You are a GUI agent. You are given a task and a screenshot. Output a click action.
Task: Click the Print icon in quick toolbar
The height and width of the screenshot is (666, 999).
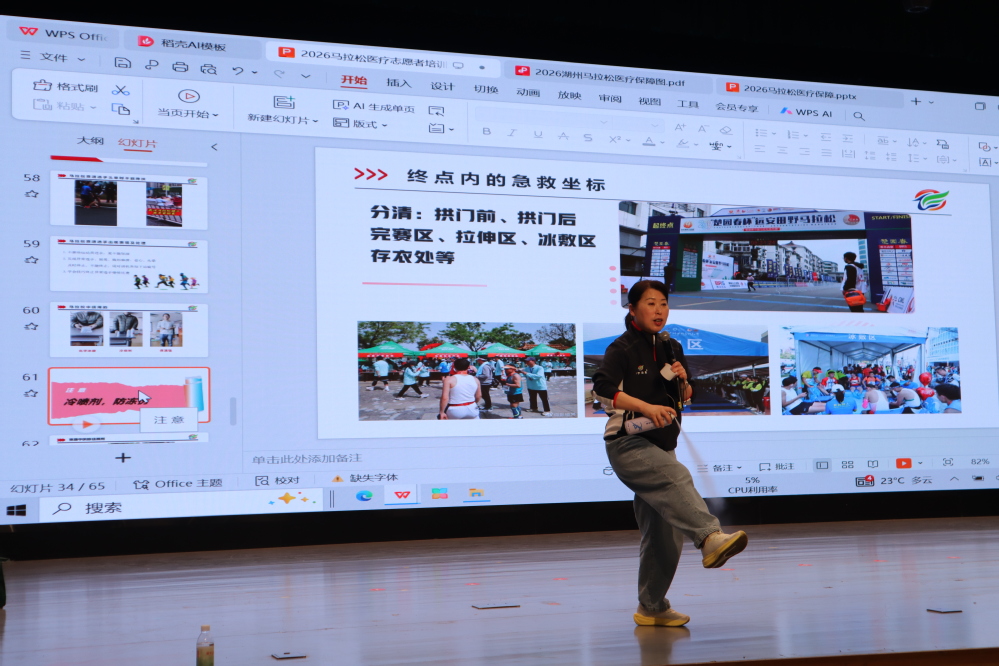coord(180,67)
